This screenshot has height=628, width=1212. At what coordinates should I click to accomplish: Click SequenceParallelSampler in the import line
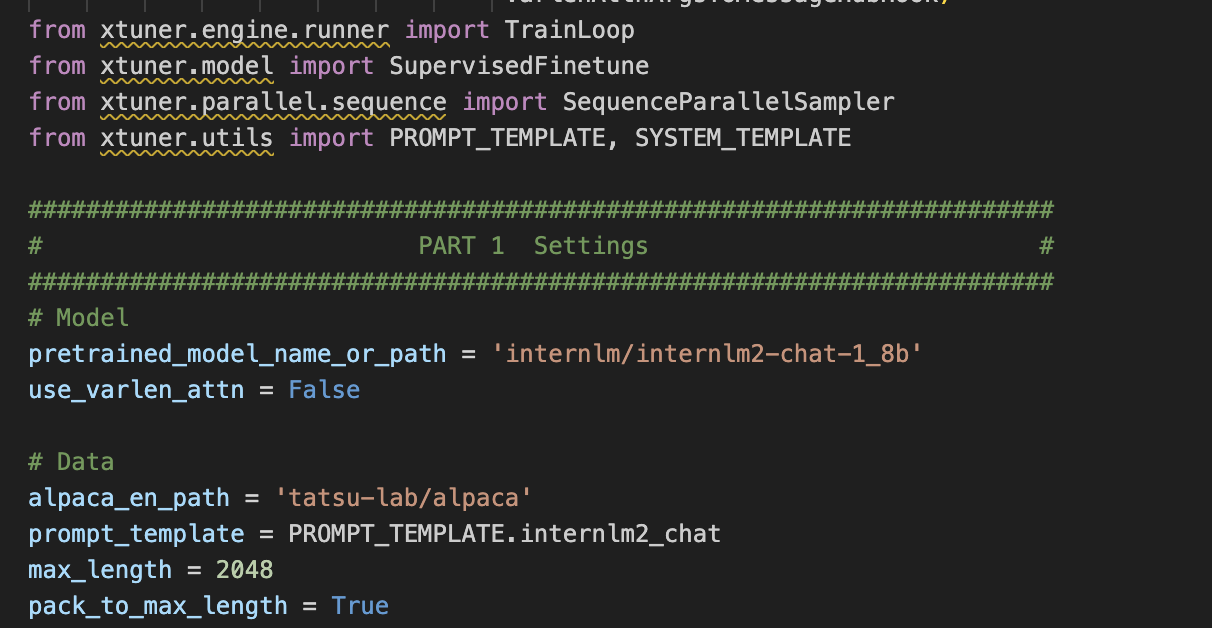pos(728,102)
